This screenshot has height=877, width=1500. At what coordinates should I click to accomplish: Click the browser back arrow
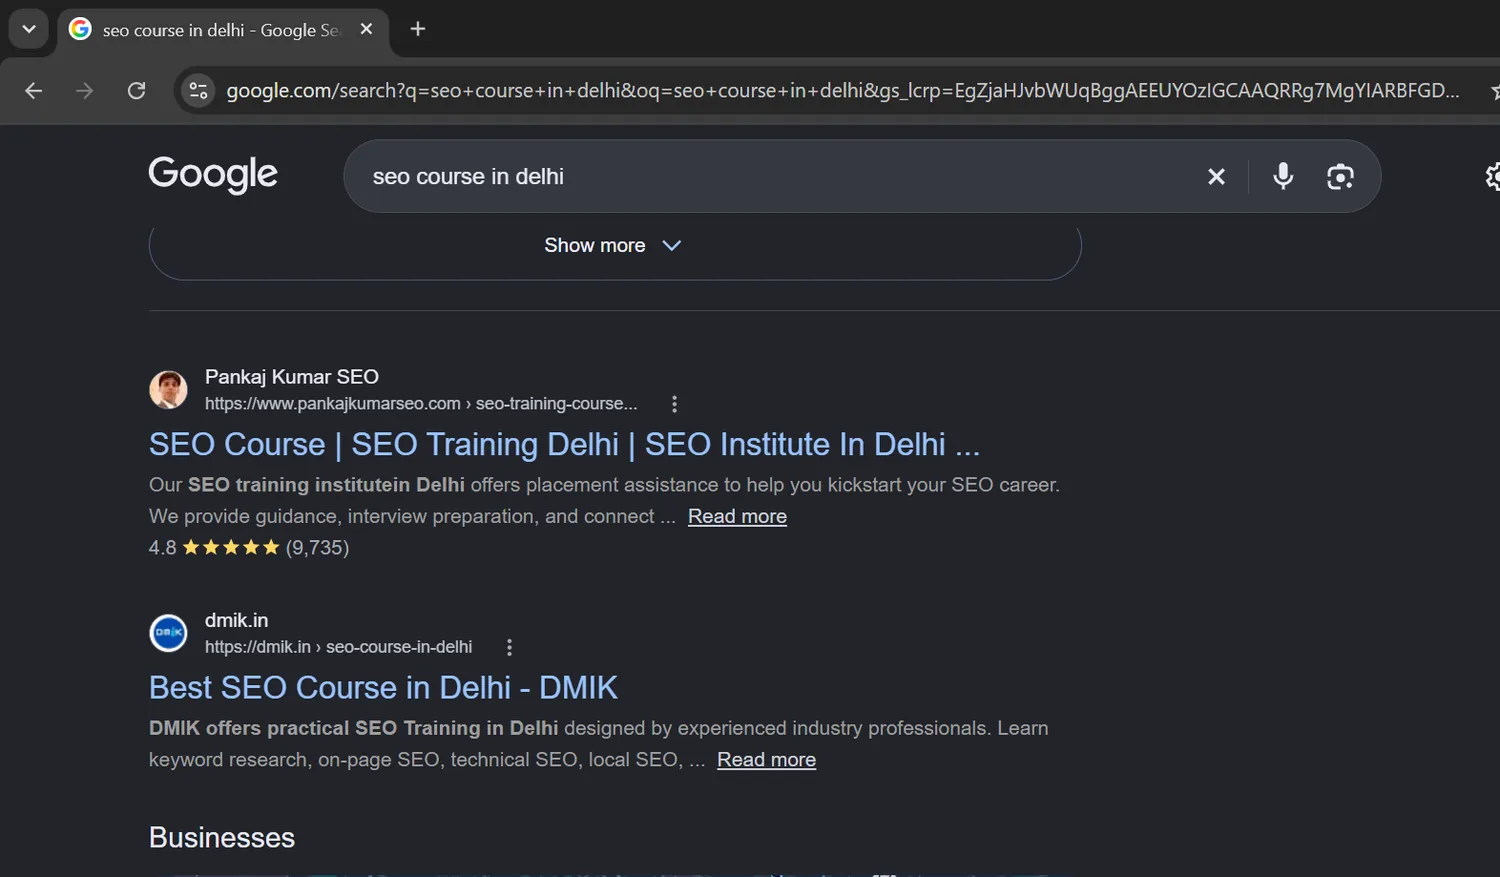tap(33, 91)
